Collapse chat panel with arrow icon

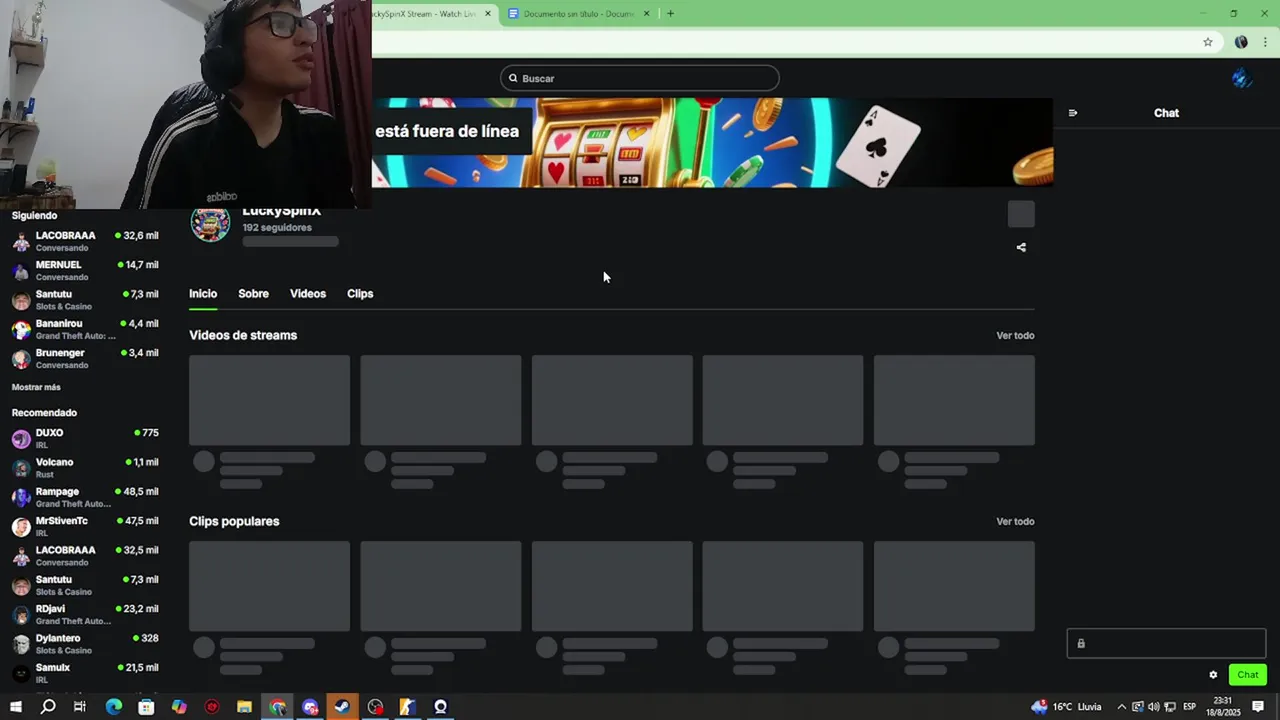1073,113
